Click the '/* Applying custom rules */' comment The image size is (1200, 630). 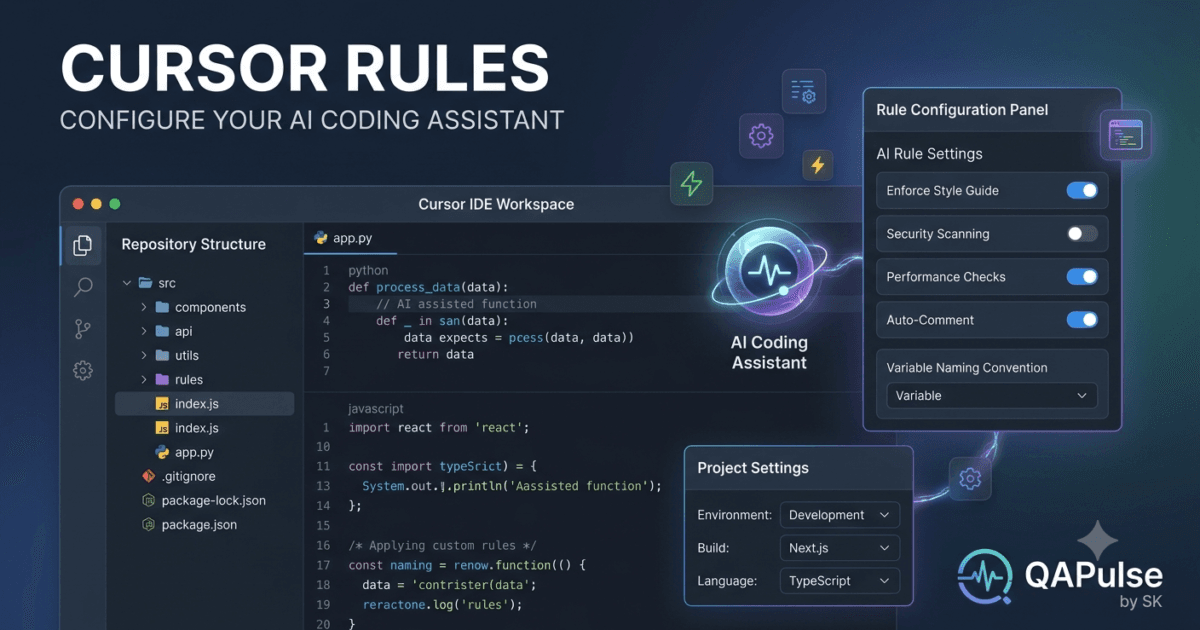coord(443,545)
